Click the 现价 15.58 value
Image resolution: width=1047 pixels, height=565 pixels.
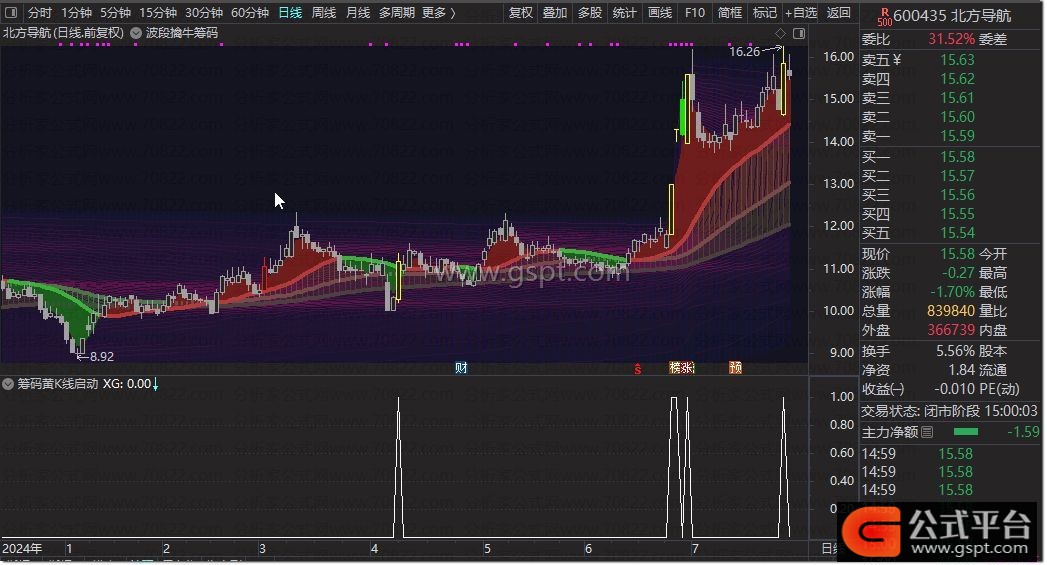point(958,254)
